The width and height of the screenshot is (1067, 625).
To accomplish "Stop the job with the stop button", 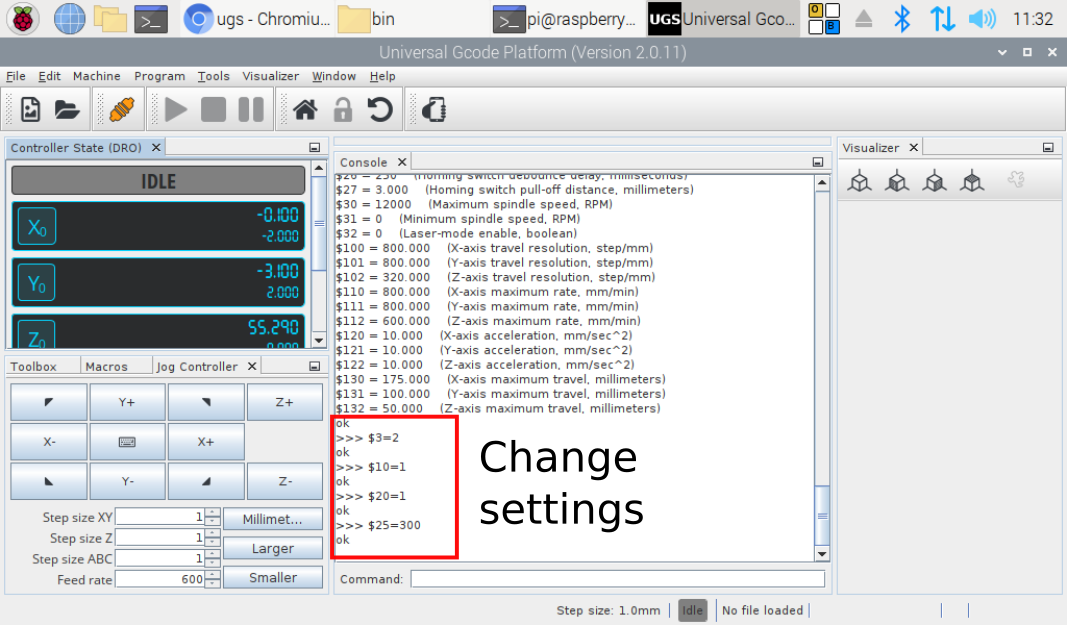I will pos(214,110).
